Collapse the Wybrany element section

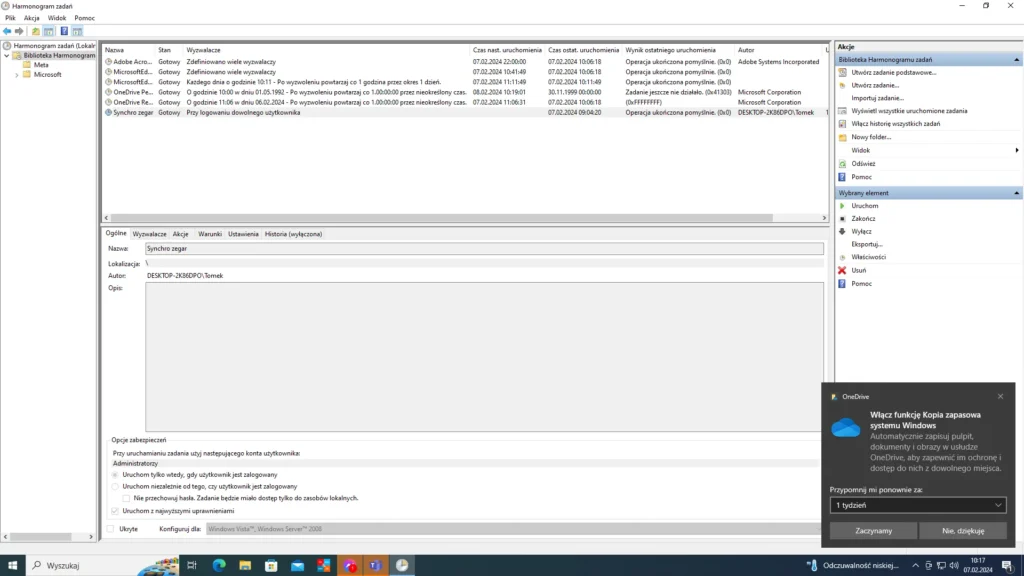point(1017,192)
